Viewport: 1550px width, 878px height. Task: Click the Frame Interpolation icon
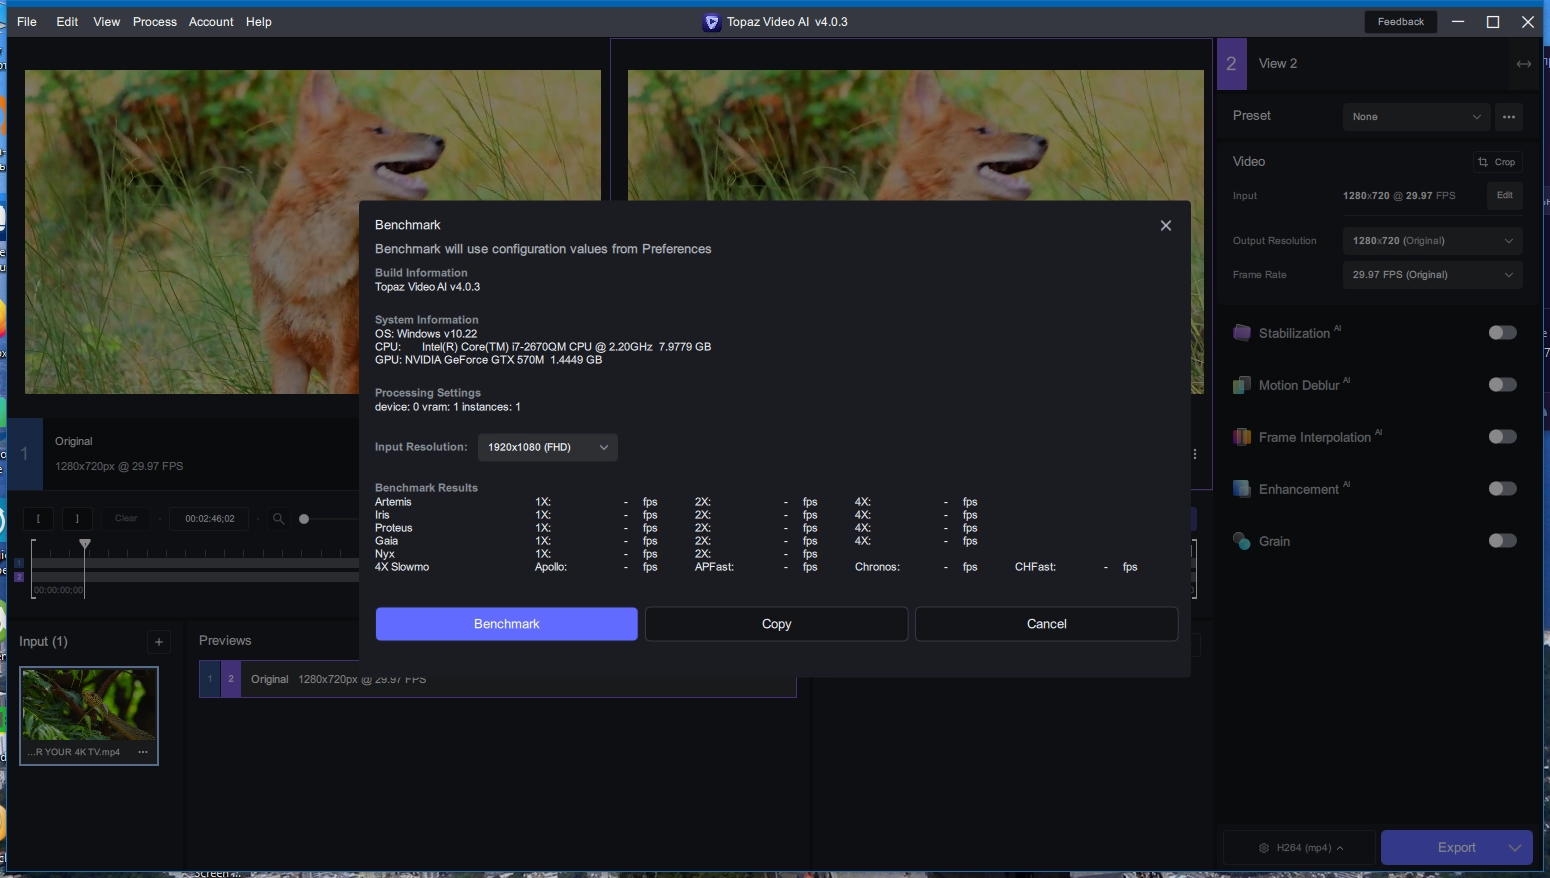[x=1242, y=437]
